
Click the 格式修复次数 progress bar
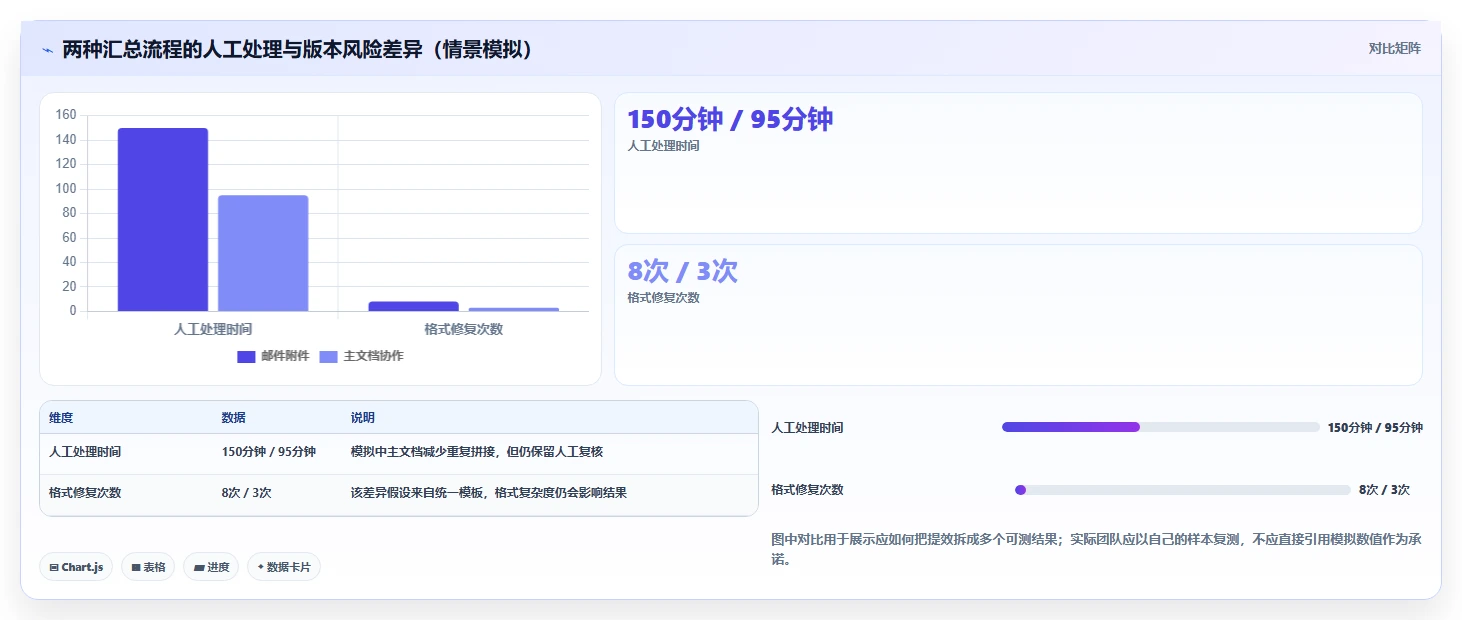[1182, 490]
